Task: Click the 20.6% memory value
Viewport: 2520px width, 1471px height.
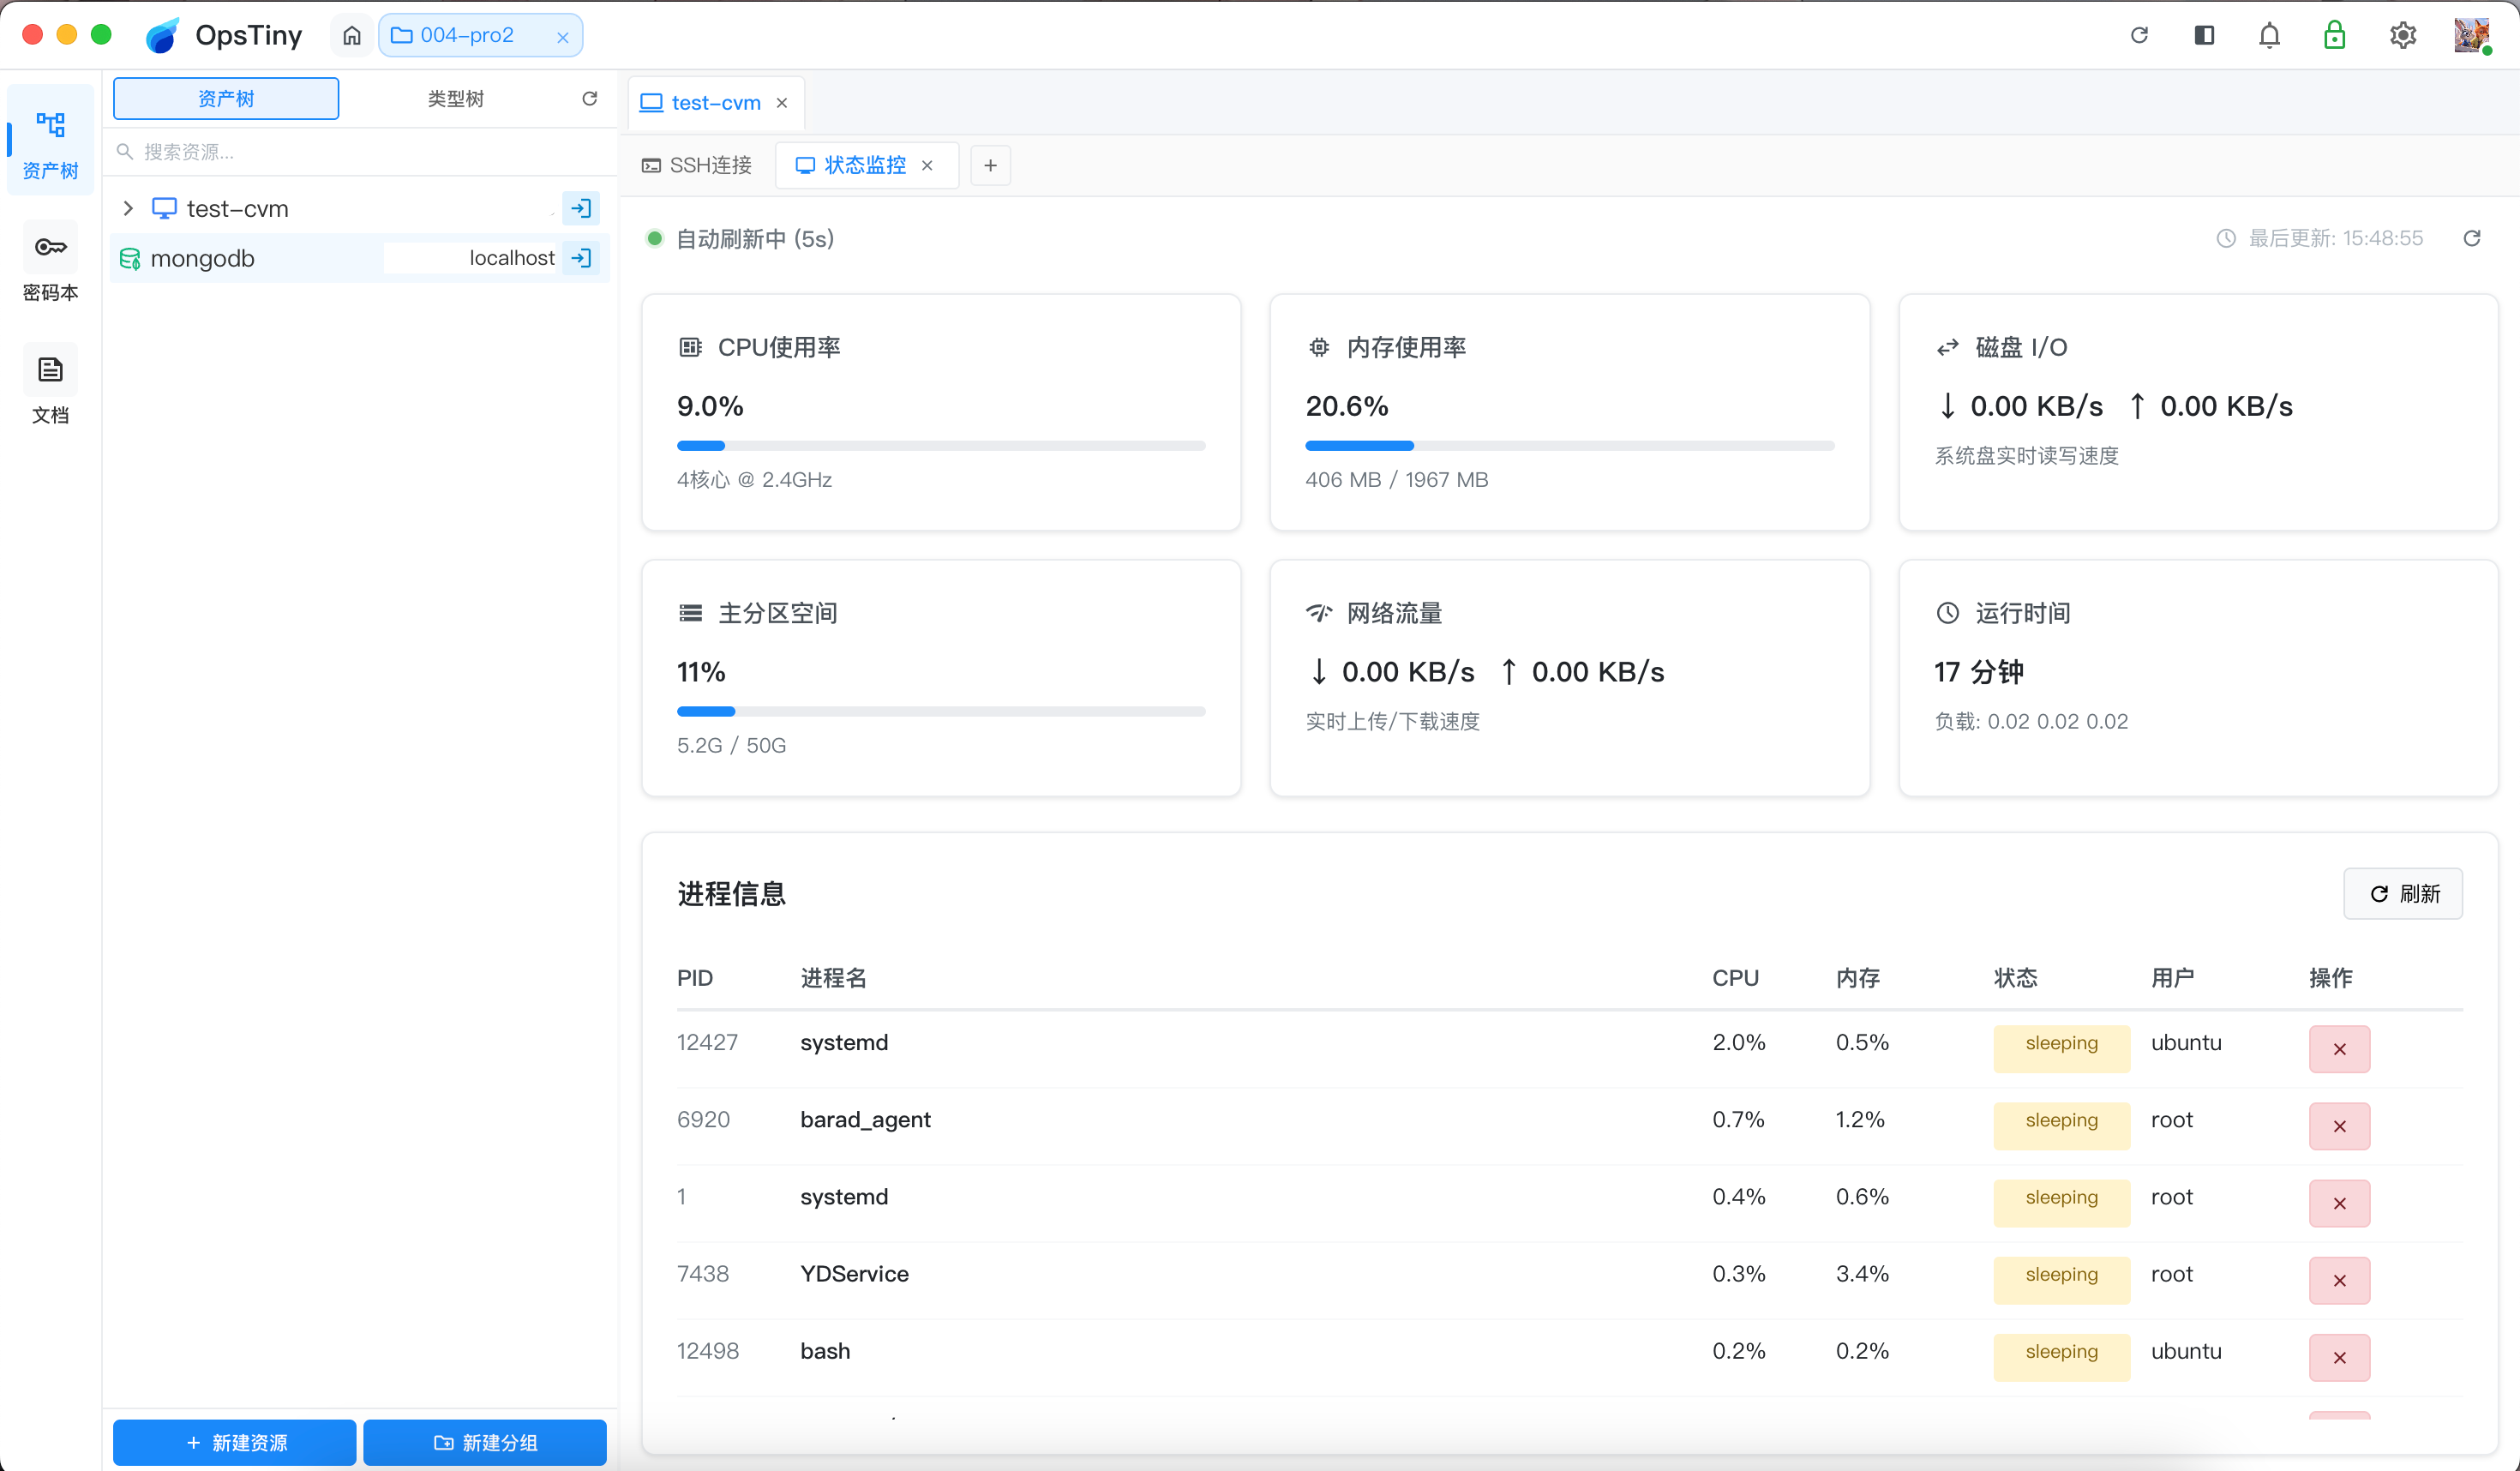Action: 1346,406
